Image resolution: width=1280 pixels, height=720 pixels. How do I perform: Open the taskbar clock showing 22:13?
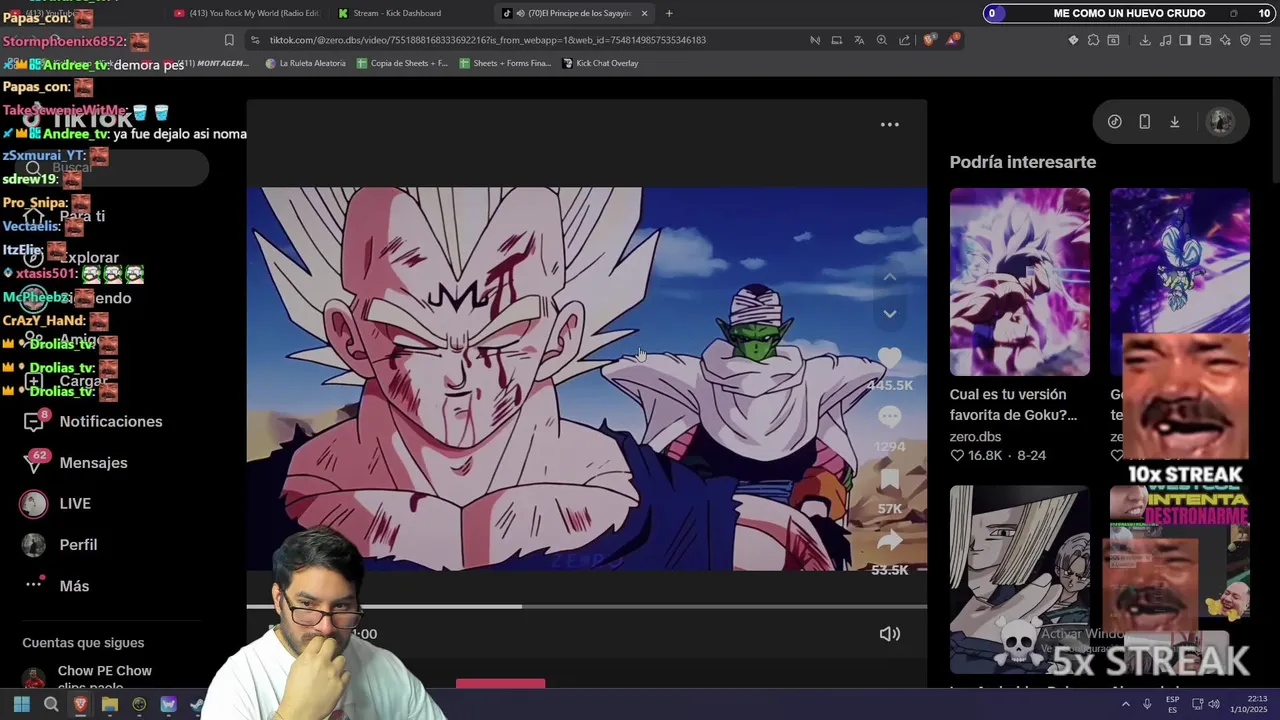[x=1248, y=704]
